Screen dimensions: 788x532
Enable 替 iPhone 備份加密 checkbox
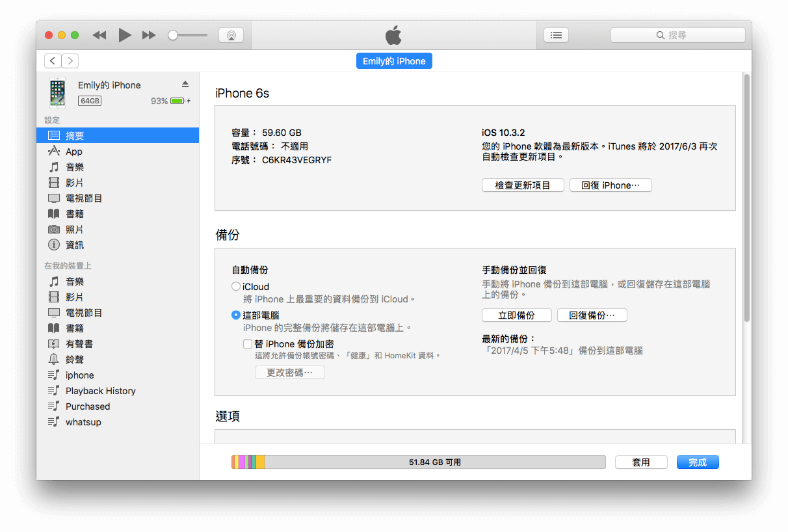click(248, 343)
